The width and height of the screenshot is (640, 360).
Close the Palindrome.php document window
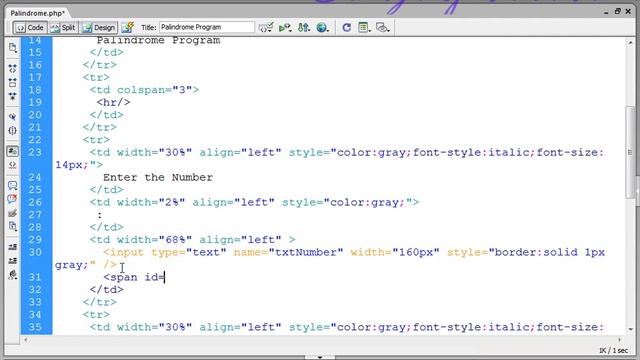point(628,11)
